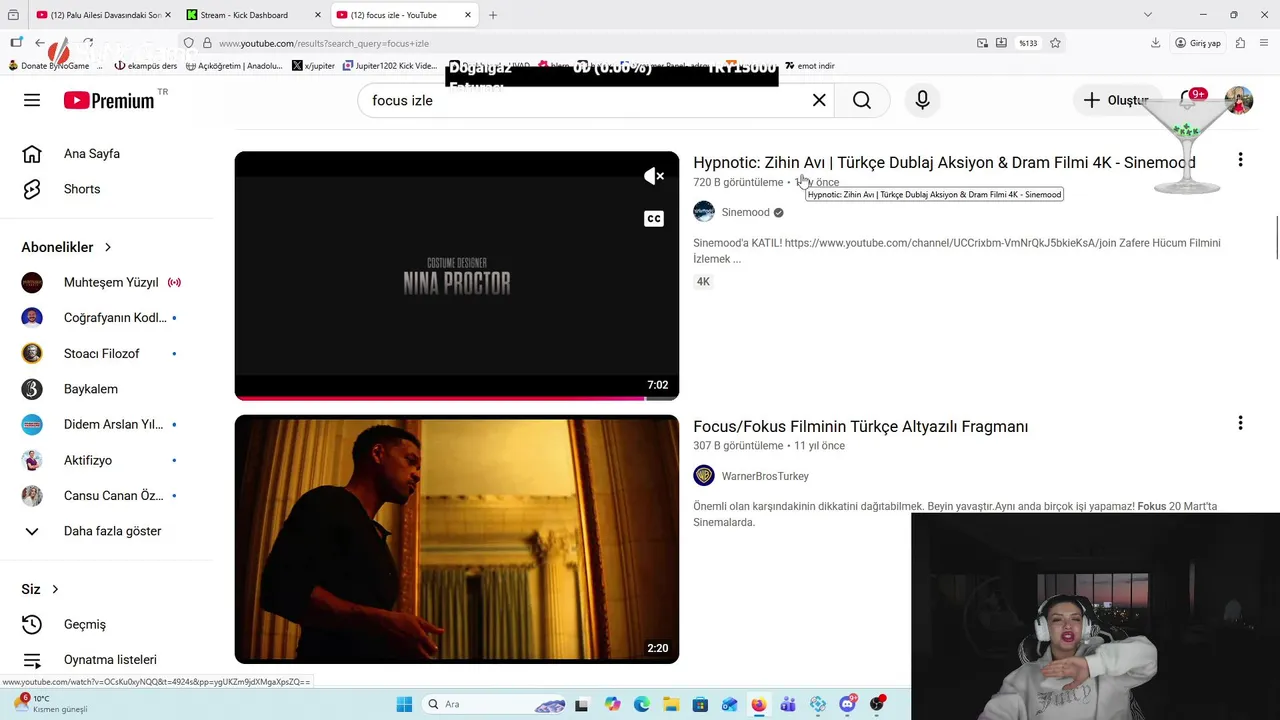The image size is (1280, 720).
Task: Open the Focus/Fokus trailer thumbnail
Action: pyautogui.click(x=457, y=539)
